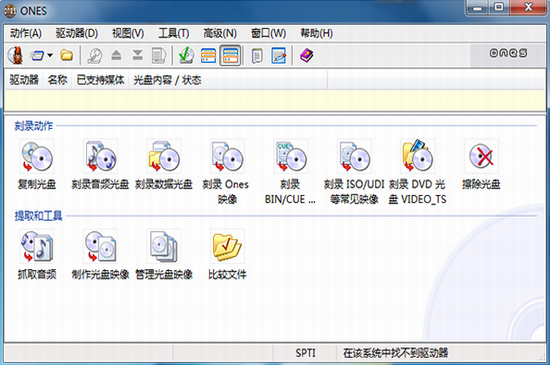Screen dimensions: 550x365
Task: Click the eject tray toolbar icon
Action: click(x=116, y=55)
